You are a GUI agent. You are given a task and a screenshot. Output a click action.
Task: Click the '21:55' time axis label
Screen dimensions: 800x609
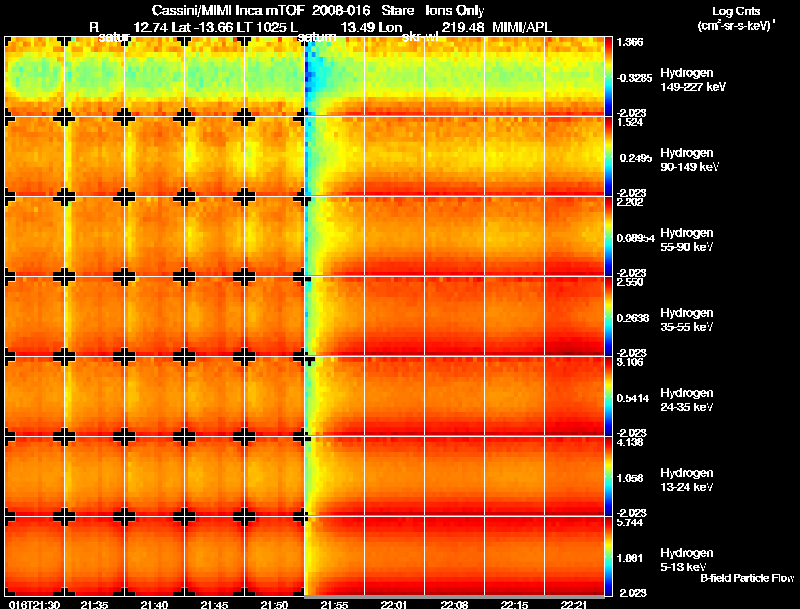pyautogui.click(x=334, y=604)
